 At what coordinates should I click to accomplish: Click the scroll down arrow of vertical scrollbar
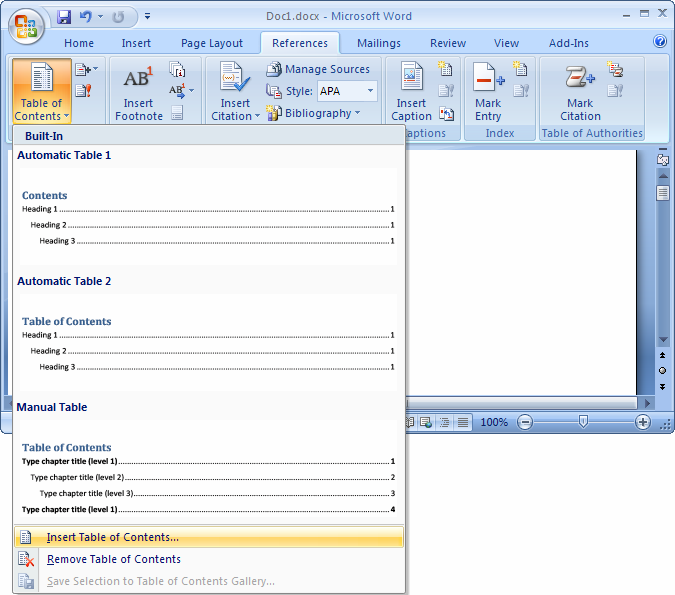663,339
